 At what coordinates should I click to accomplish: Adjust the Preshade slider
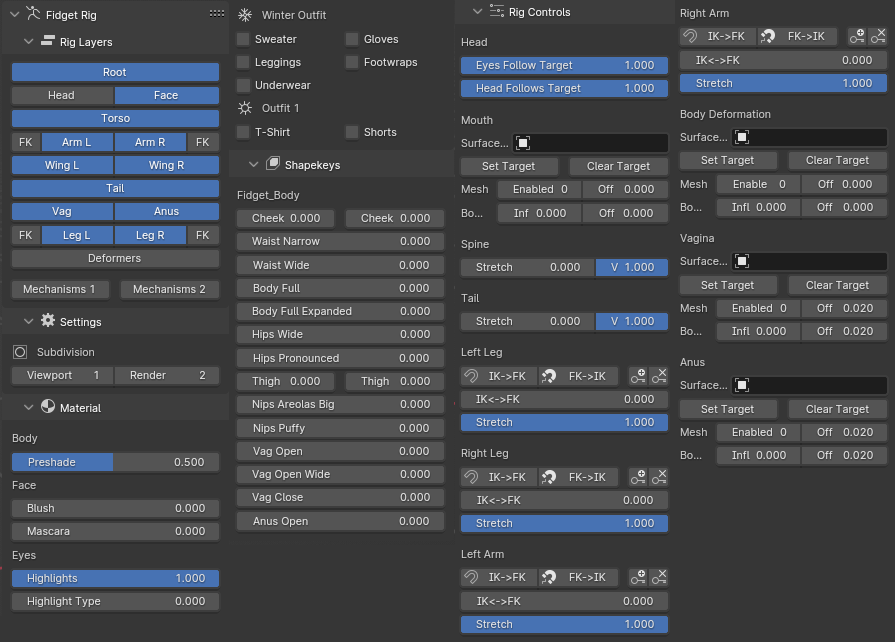(115, 462)
